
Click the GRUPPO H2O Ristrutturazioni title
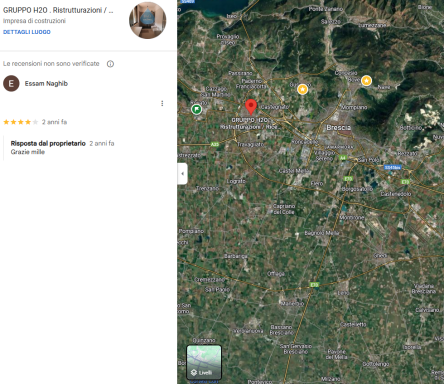[58, 10]
